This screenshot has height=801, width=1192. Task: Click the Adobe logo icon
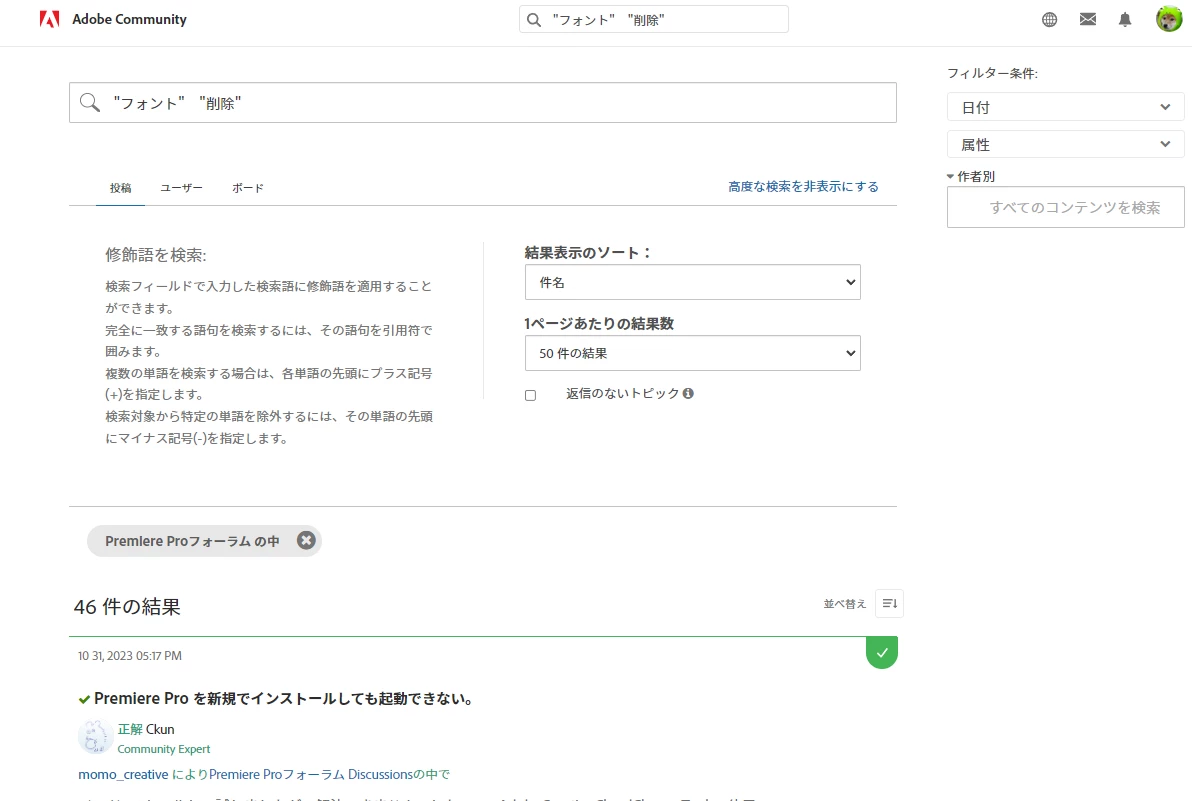(49, 19)
